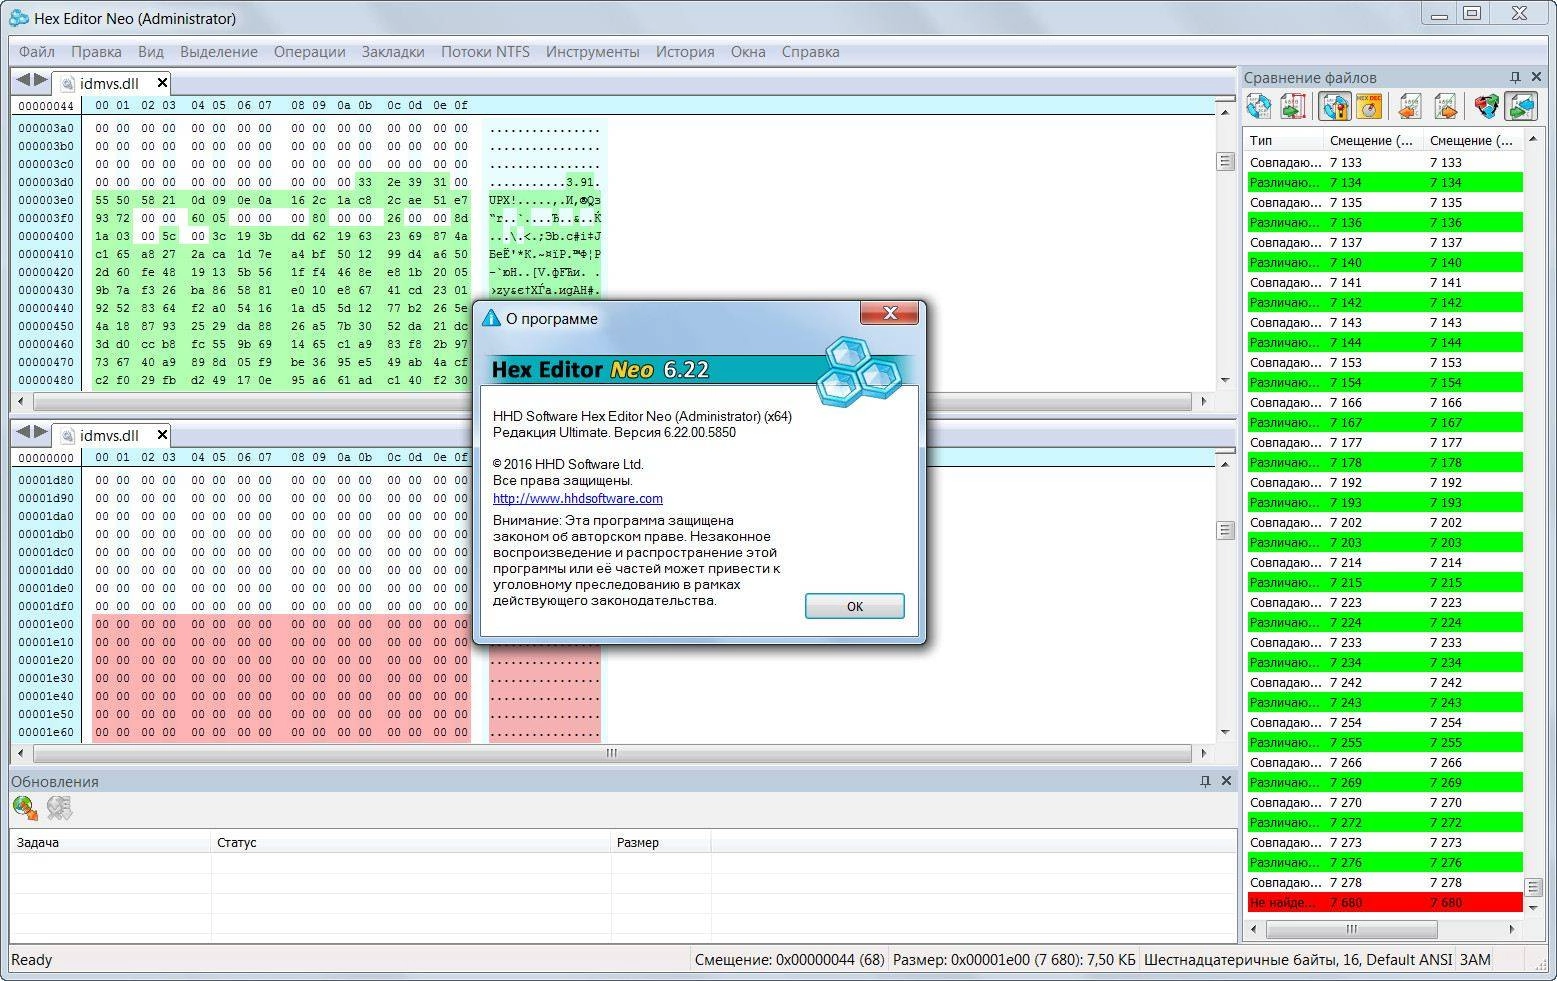
Task: Close the Обновления panel
Action: pos(1227,781)
